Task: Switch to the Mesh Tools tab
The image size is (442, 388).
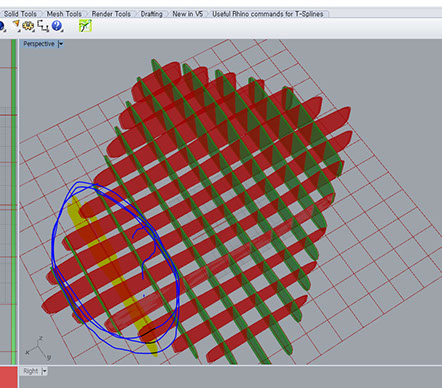Action: (x=64, y=14)
